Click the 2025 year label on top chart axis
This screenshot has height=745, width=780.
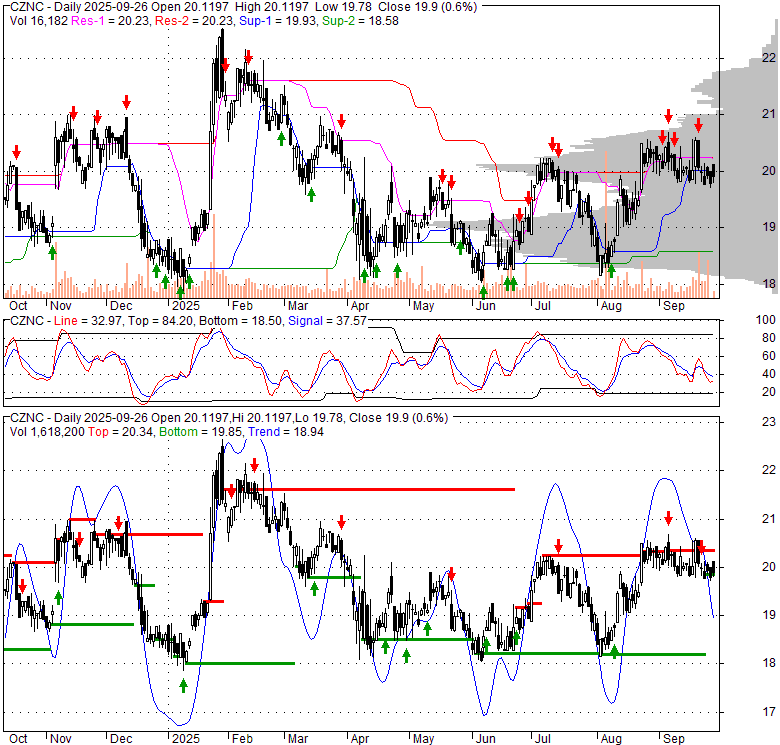click(186, 306)
